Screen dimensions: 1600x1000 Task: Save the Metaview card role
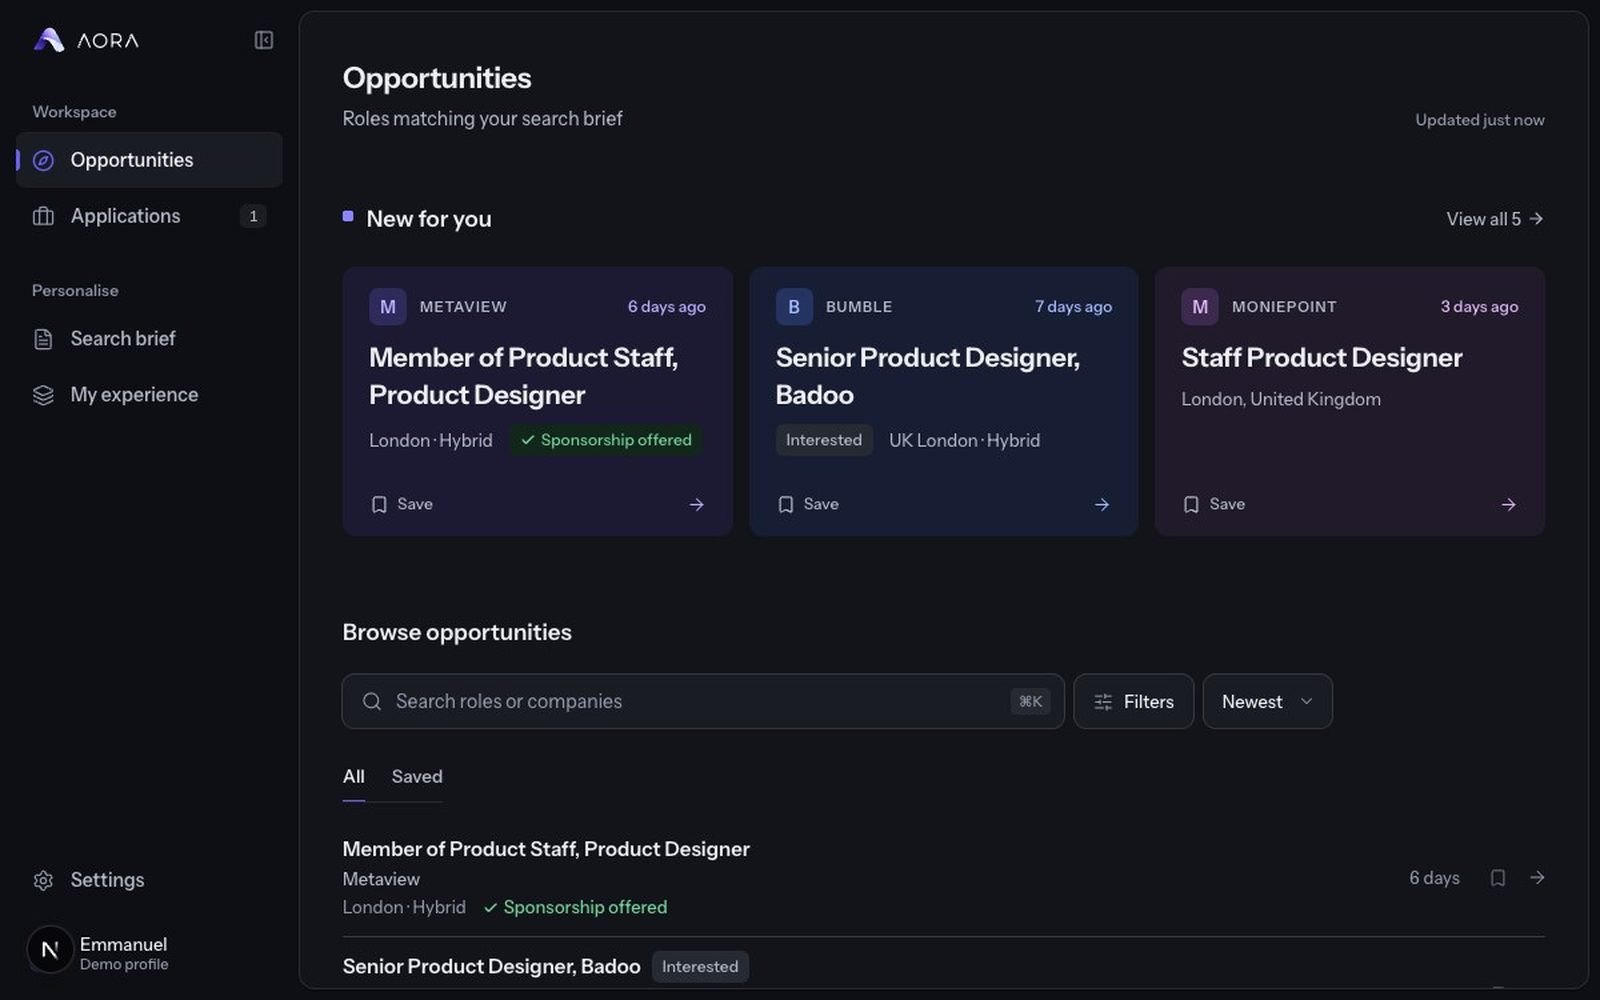pos(402,504)
